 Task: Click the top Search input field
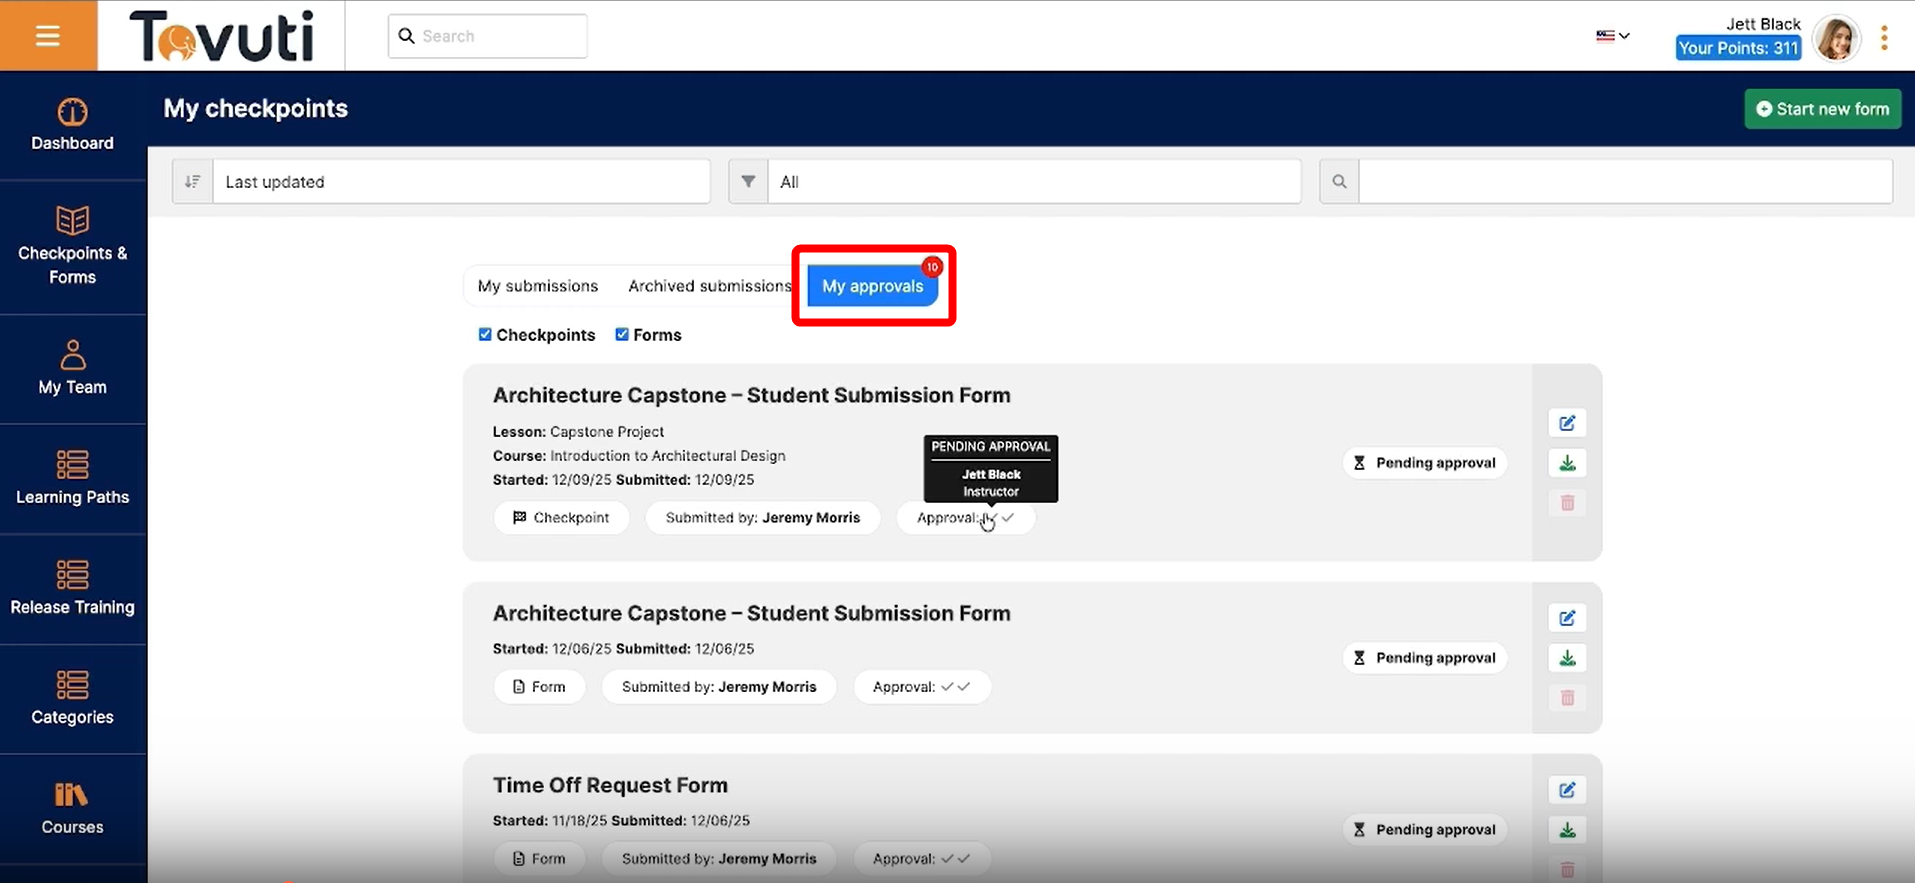click(x=498, y=36)
